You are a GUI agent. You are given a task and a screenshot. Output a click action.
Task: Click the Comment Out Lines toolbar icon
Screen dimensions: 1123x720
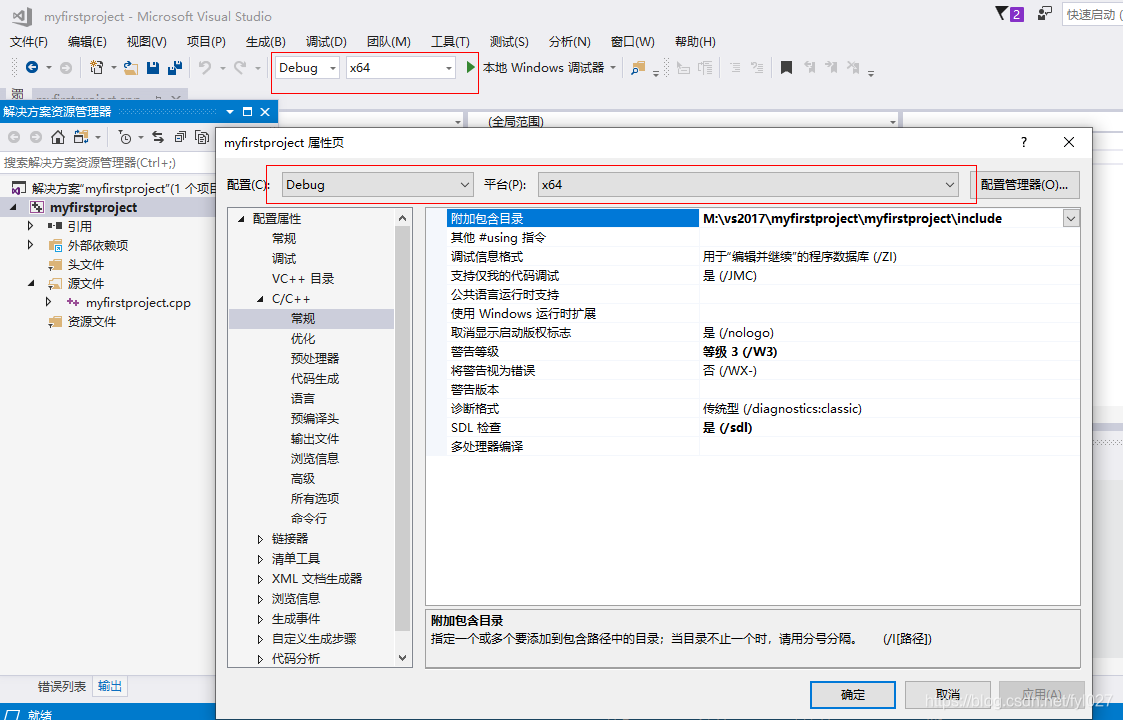click(x=735, y=67)
